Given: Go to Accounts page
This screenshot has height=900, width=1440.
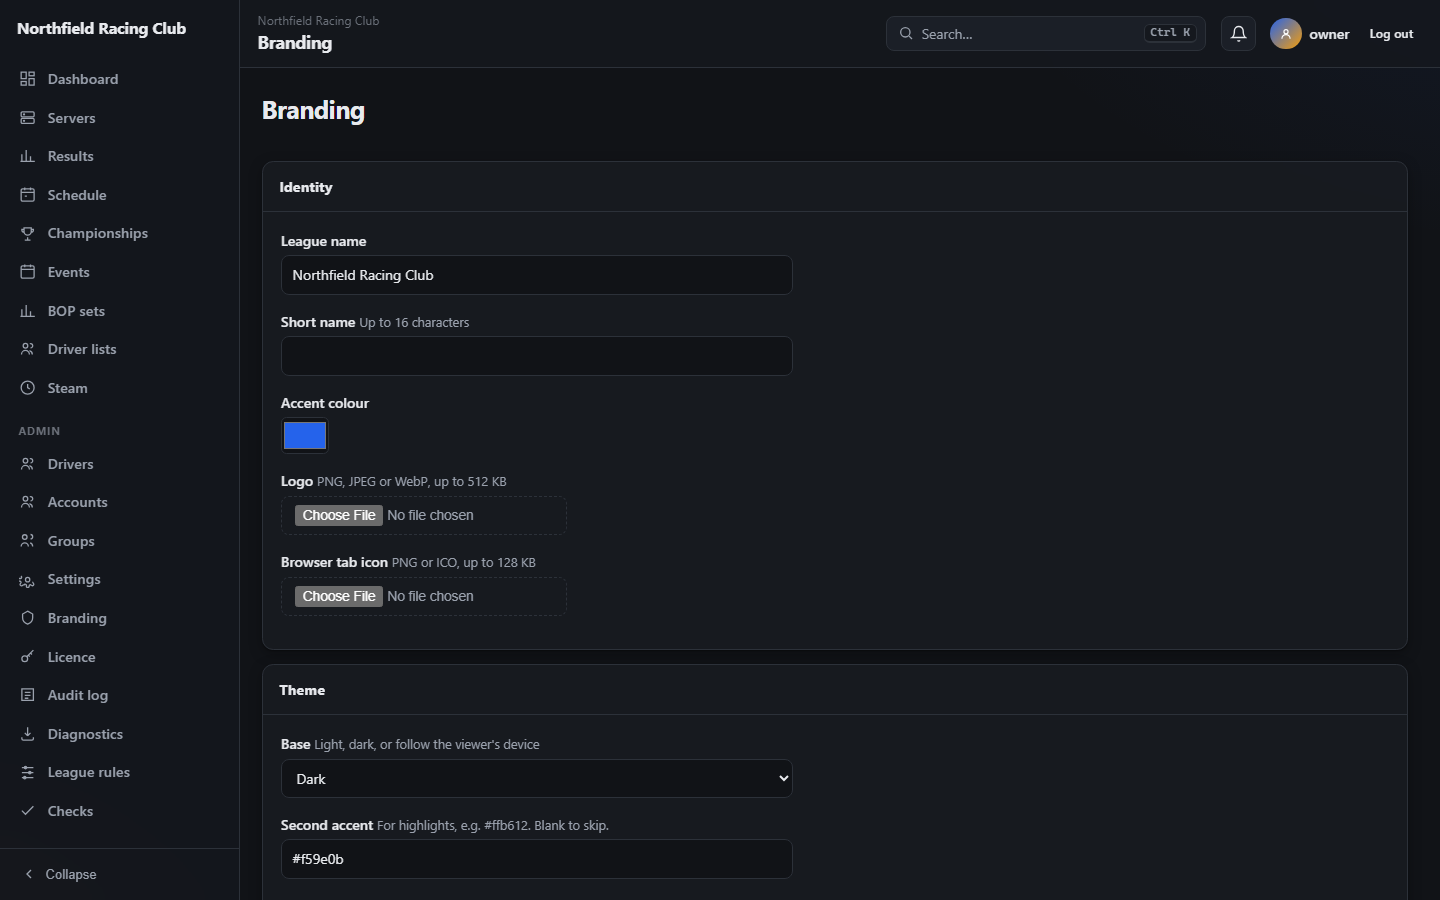Looking at the screenshot, I should point(77,502).
